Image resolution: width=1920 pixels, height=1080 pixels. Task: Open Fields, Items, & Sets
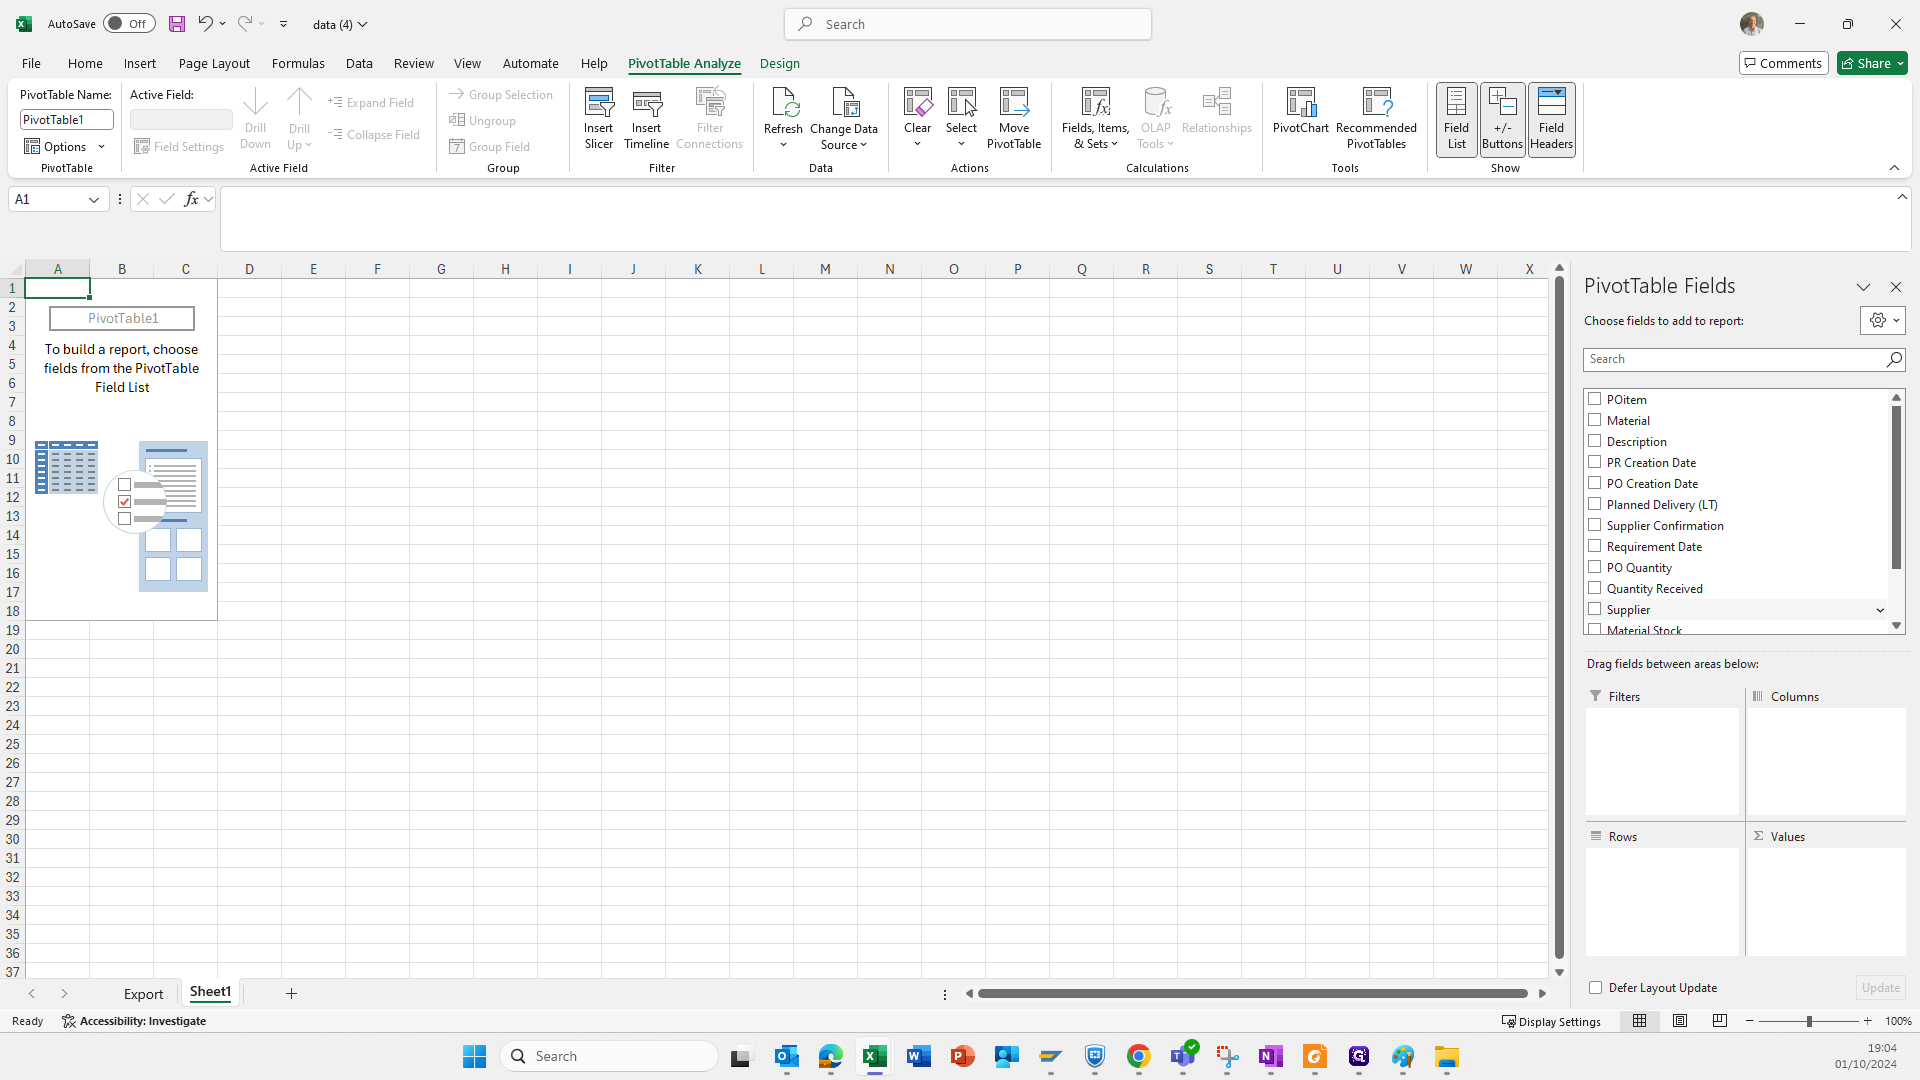1095,118
